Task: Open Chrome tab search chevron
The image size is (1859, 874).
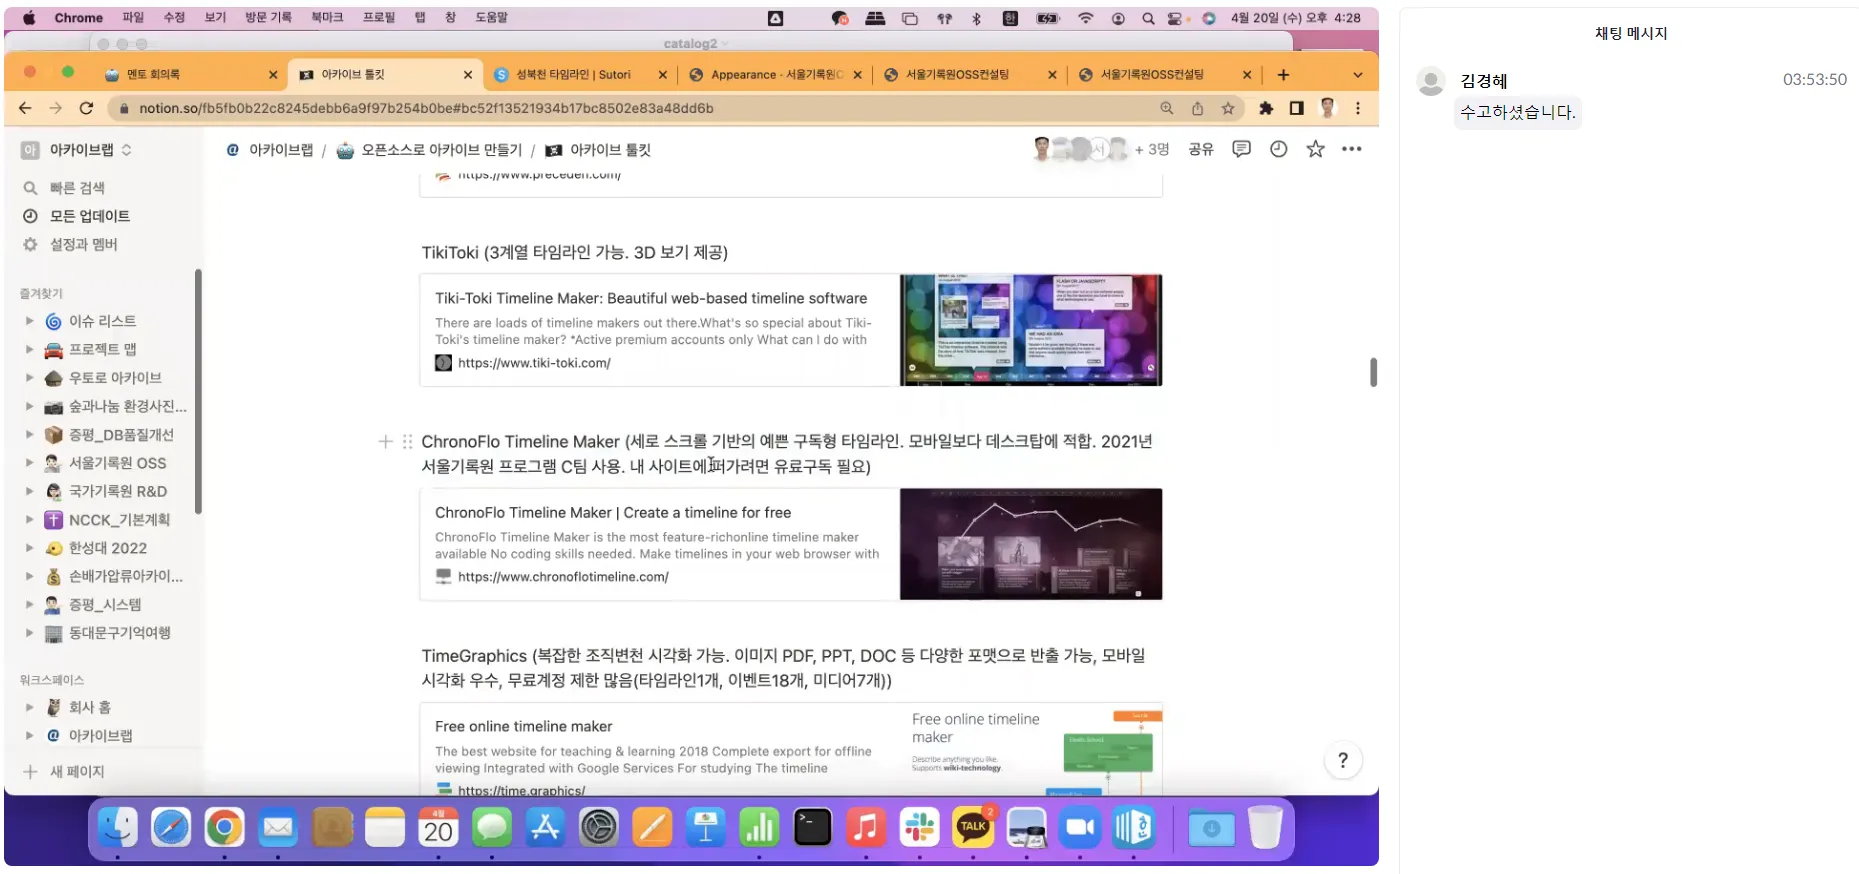Action: point(1357,75)
